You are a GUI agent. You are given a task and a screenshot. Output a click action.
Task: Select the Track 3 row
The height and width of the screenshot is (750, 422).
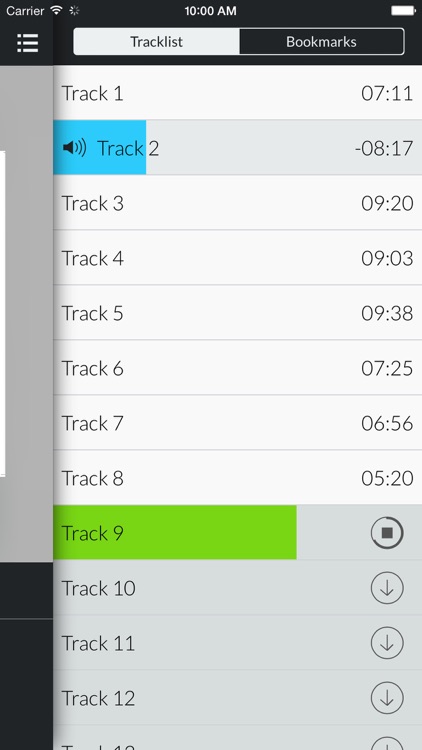237,203
